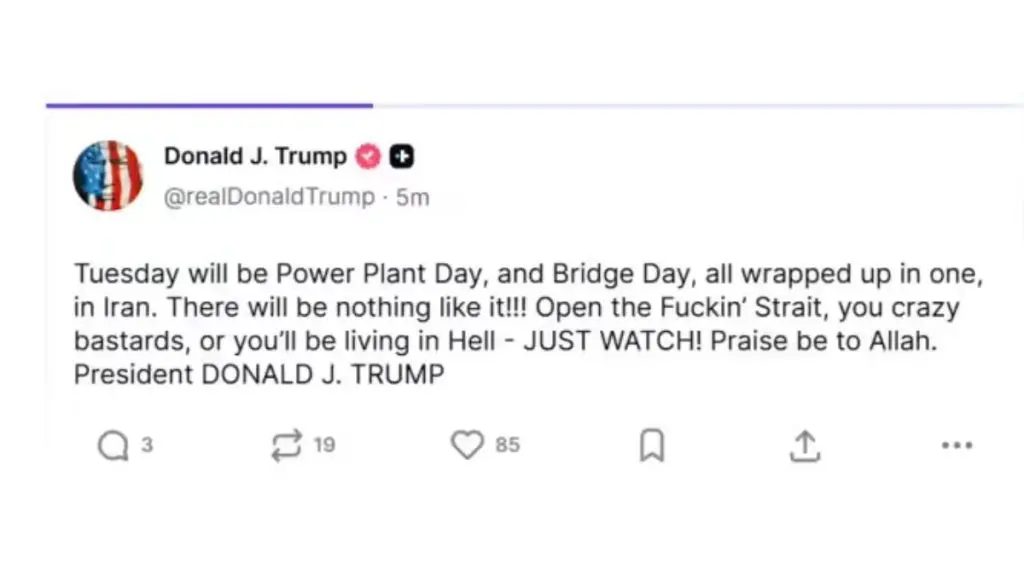Click the 5m post timestamp
This screenshot has height=576, width=1024.
[x=413, y=197]
